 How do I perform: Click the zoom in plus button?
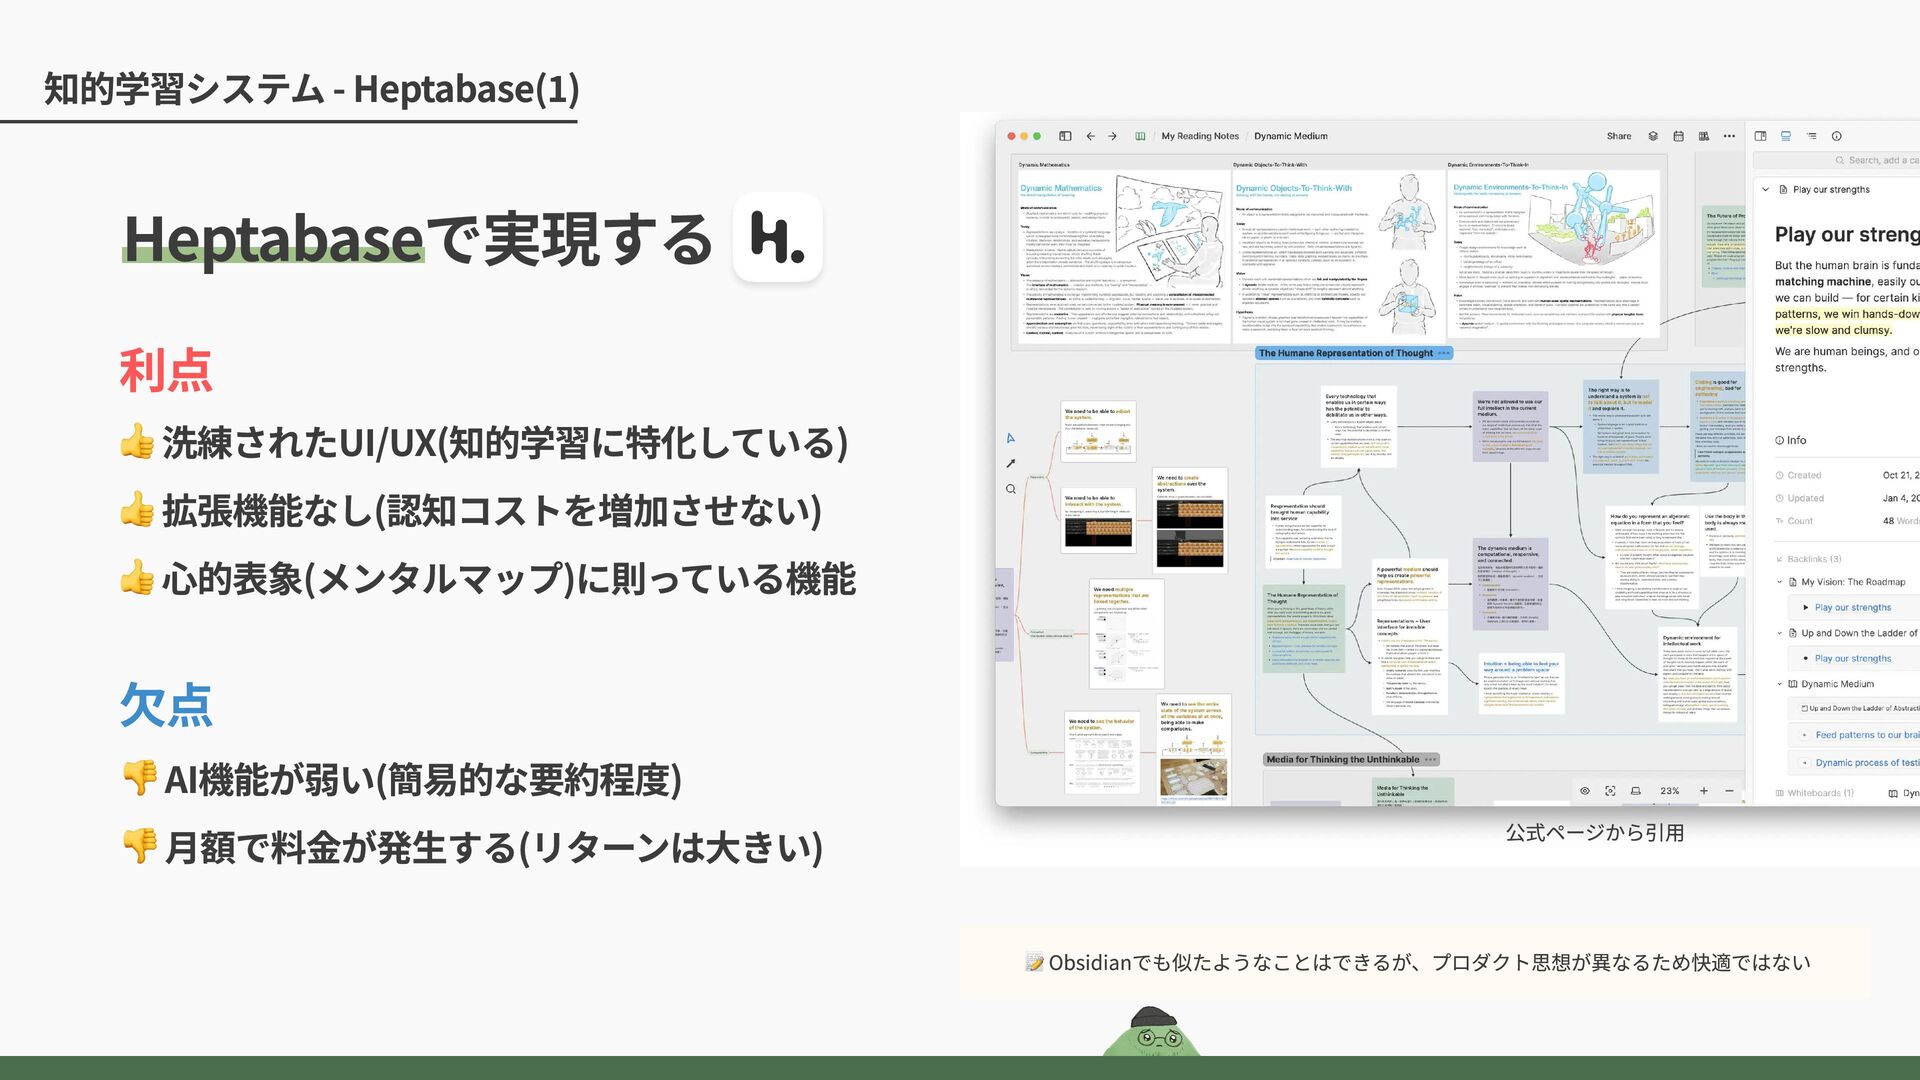pyautogui.click(x=1704, y=791)
